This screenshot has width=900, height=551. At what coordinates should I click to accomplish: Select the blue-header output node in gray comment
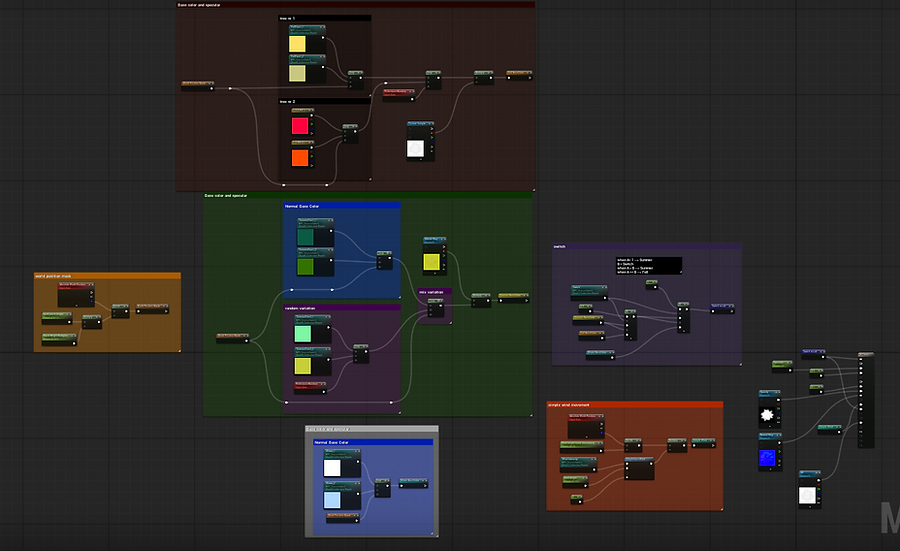[x=413, y=483]
